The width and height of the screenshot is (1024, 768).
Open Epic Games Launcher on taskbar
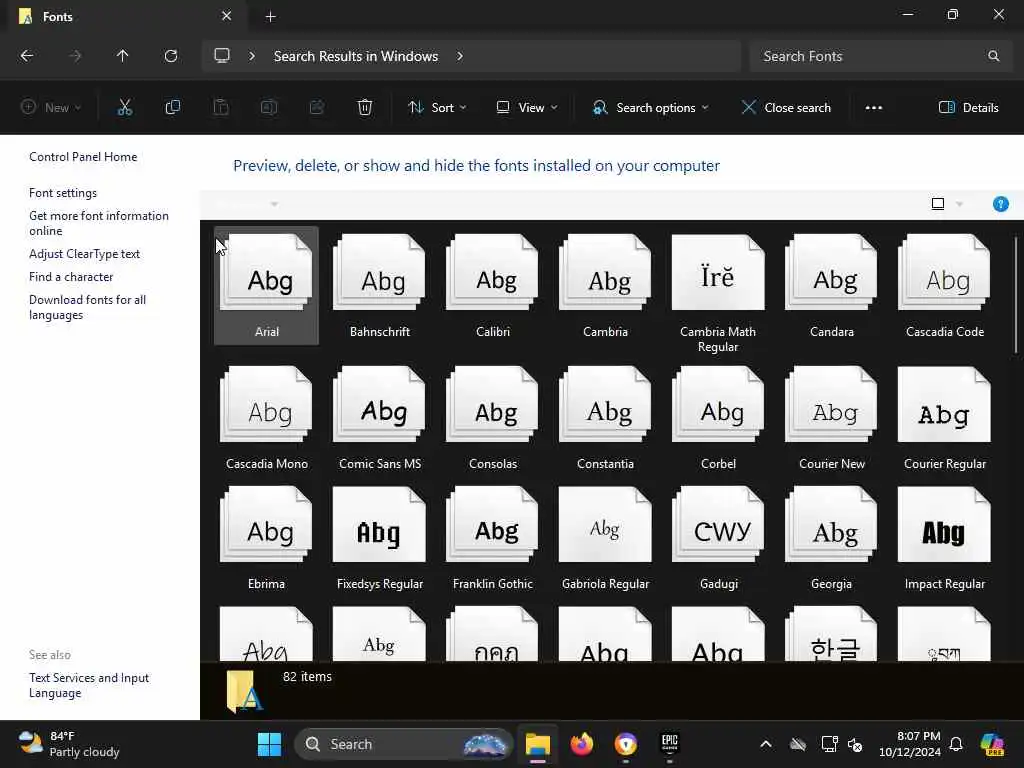(x=669, y=744)
